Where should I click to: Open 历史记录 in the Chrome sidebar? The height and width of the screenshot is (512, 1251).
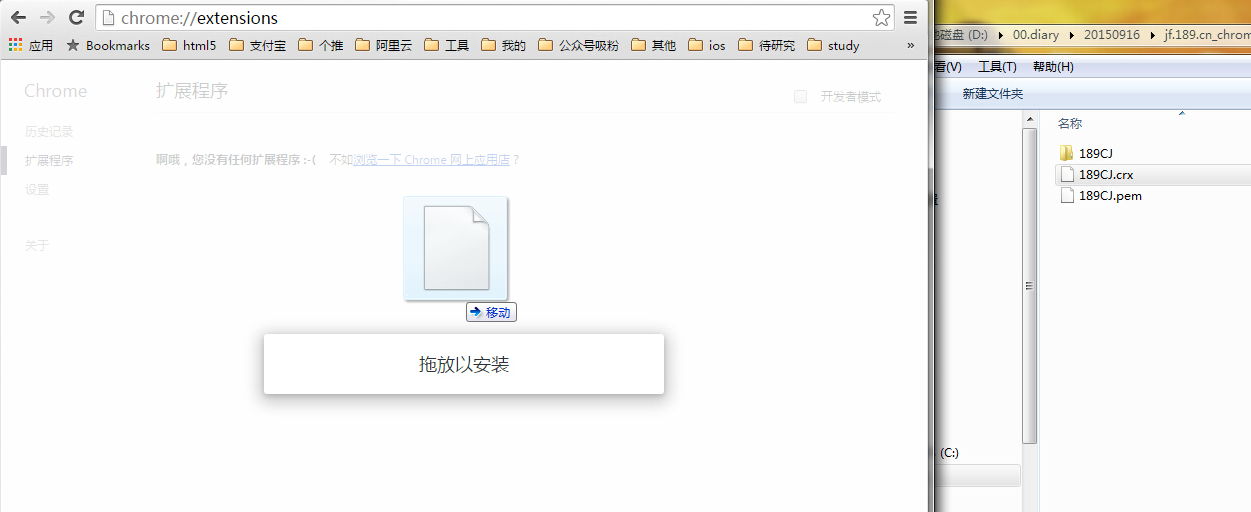[49, 131]
